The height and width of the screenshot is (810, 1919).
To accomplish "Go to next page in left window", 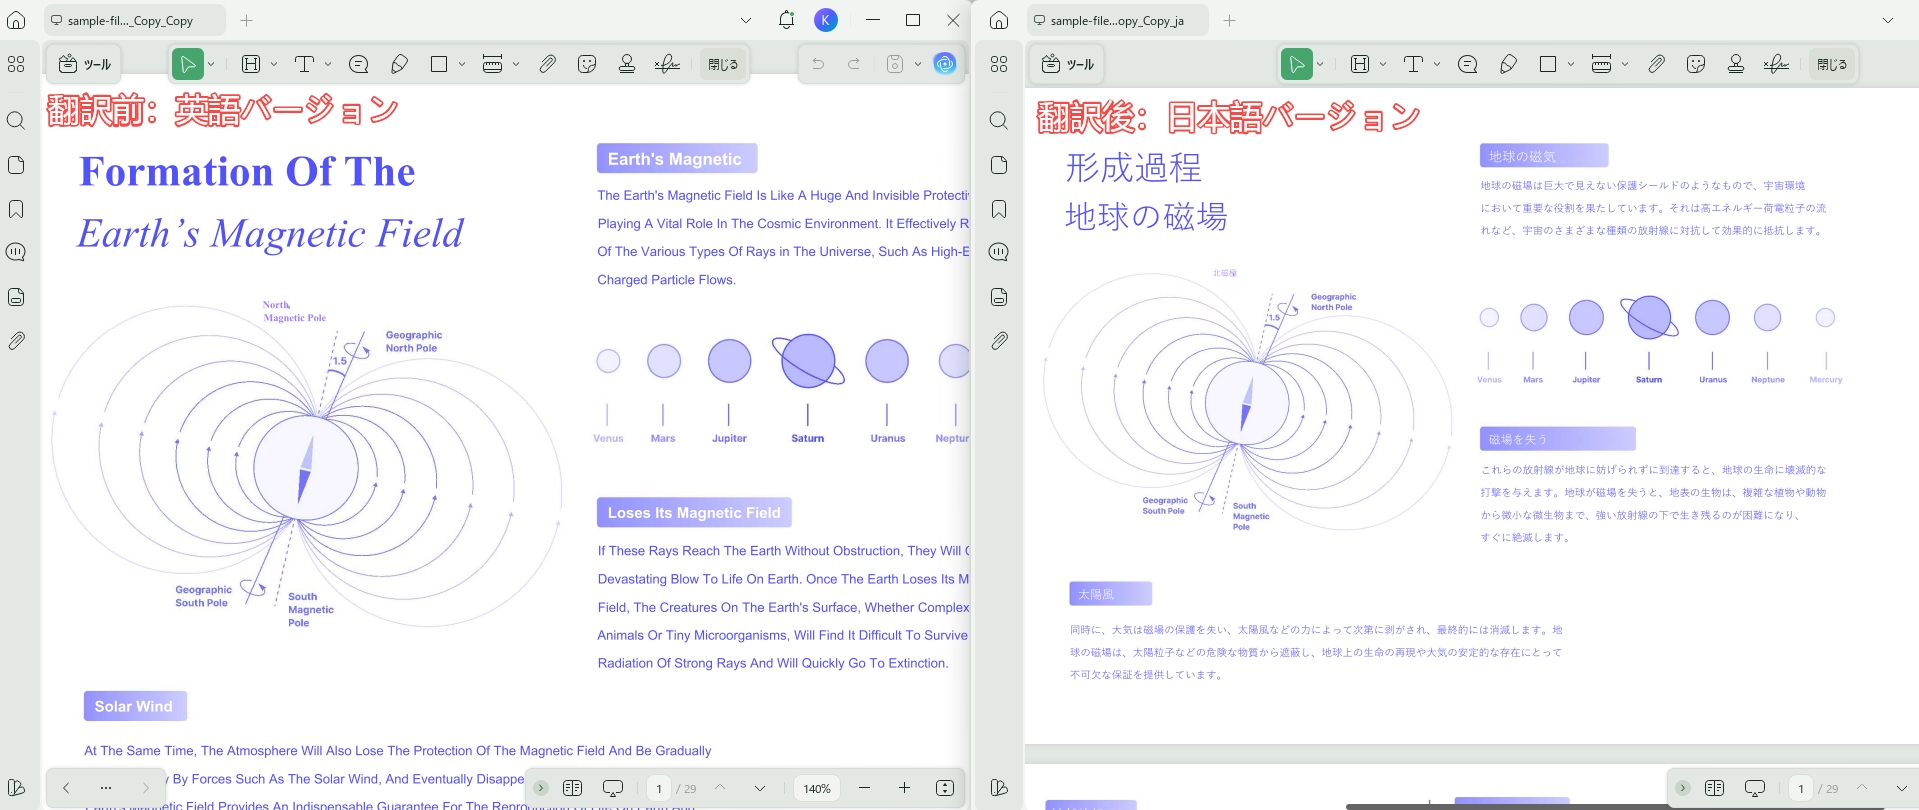I will [760, 788].
